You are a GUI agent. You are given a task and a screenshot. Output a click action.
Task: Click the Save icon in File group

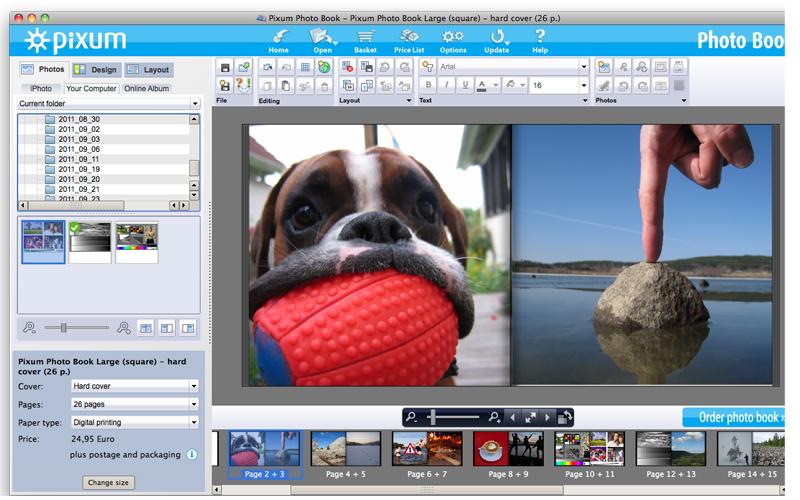pos(225,67)
